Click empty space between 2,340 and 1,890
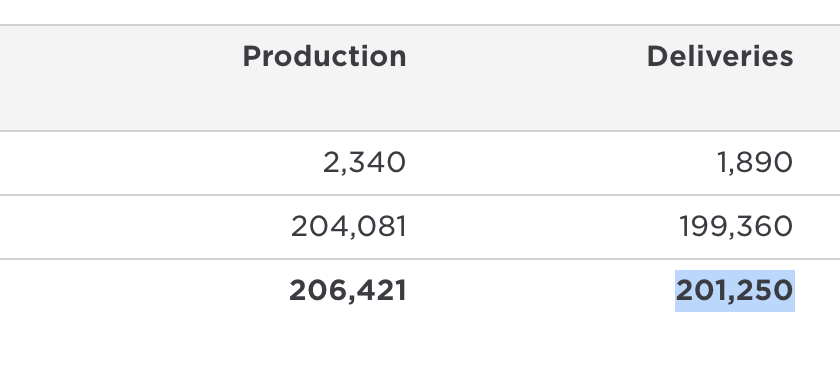The width and height of the screenshot is (840, 370). tap(561, 163)
